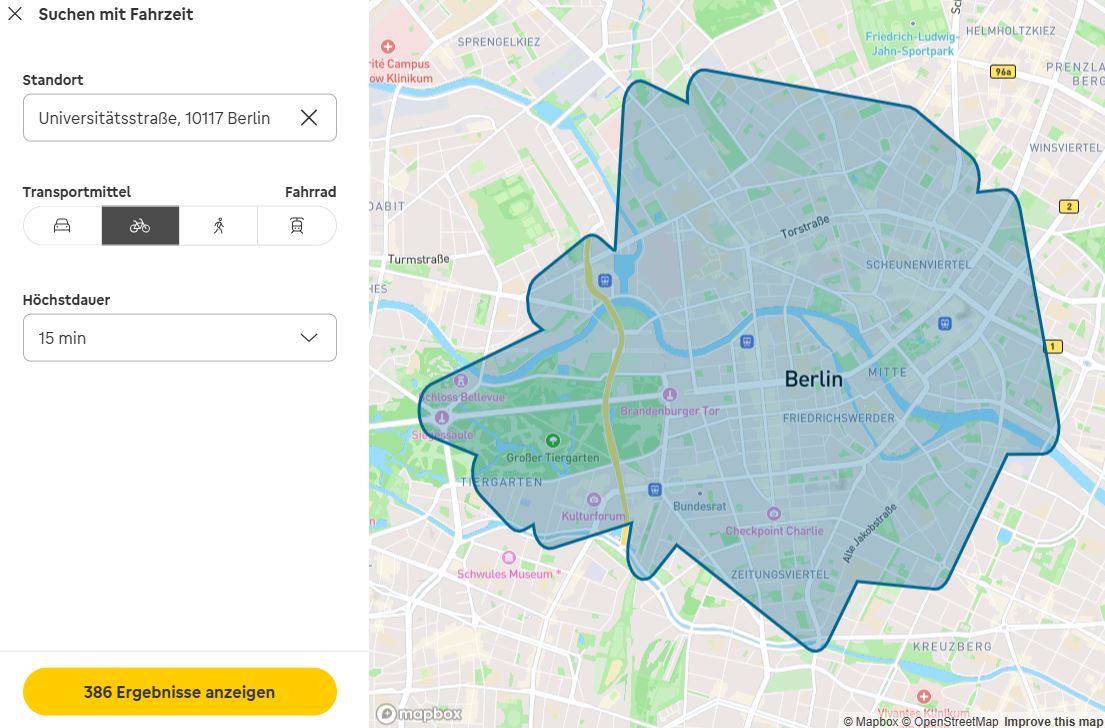The height and width of the screenshot is (728, 1105).
Task: Open the Improve this map link
Action: [1053, 721]
